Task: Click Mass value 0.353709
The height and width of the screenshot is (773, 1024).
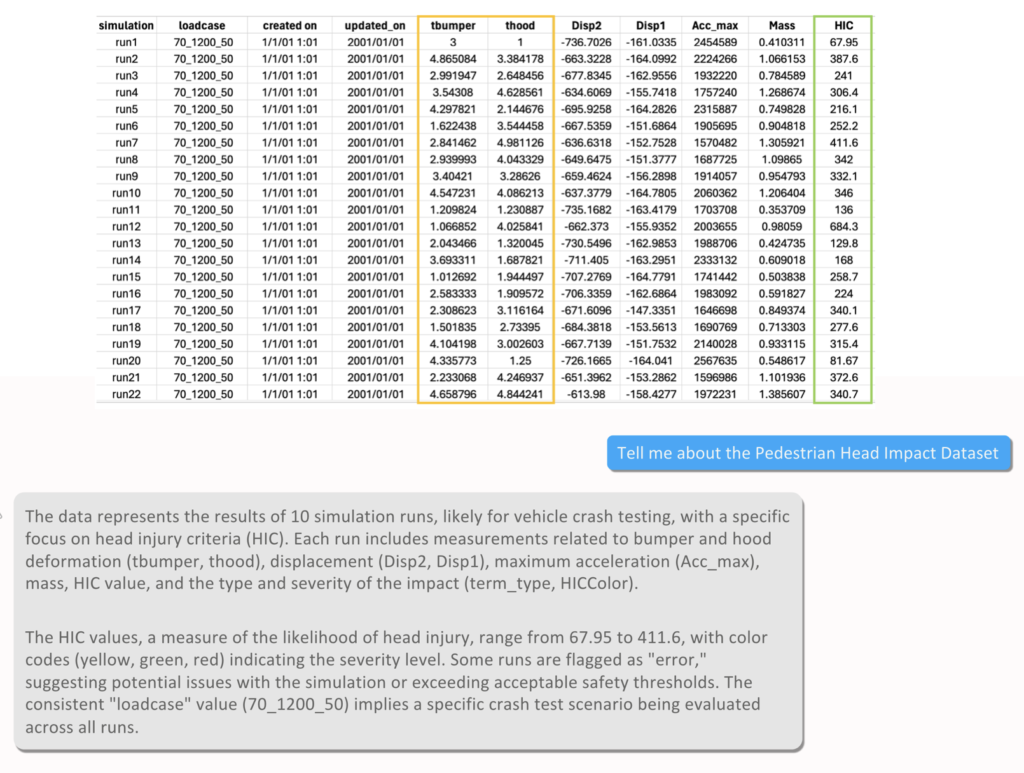Action: [x=782, y=210]
